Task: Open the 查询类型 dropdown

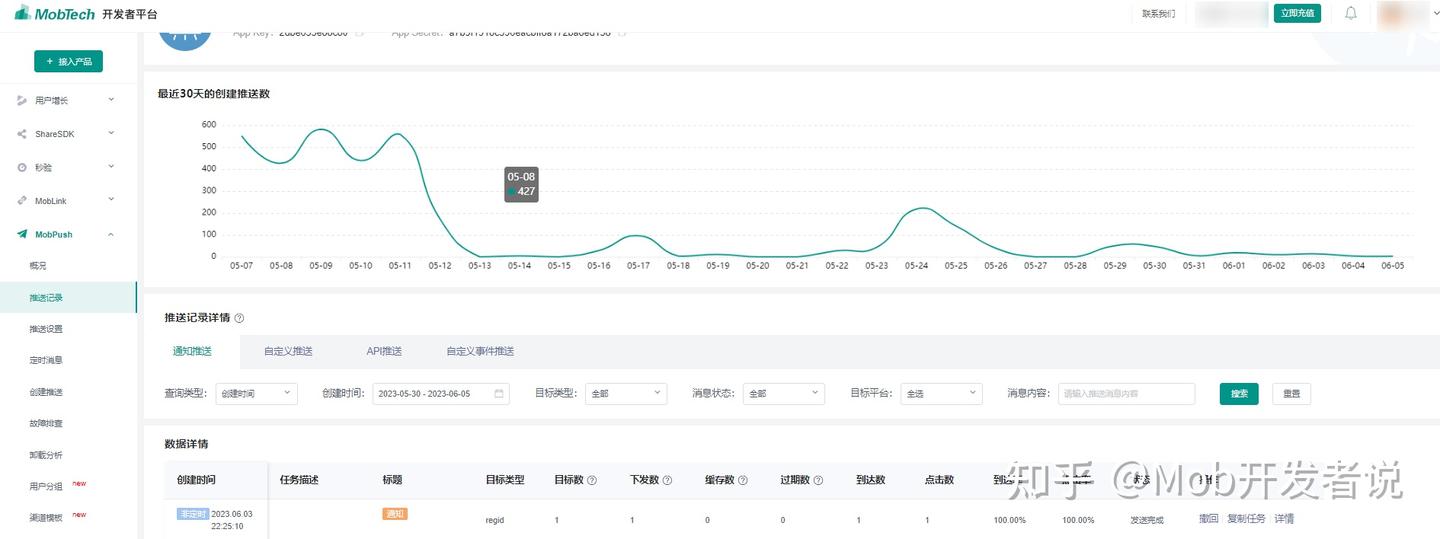Action: [x=256, y=394]
